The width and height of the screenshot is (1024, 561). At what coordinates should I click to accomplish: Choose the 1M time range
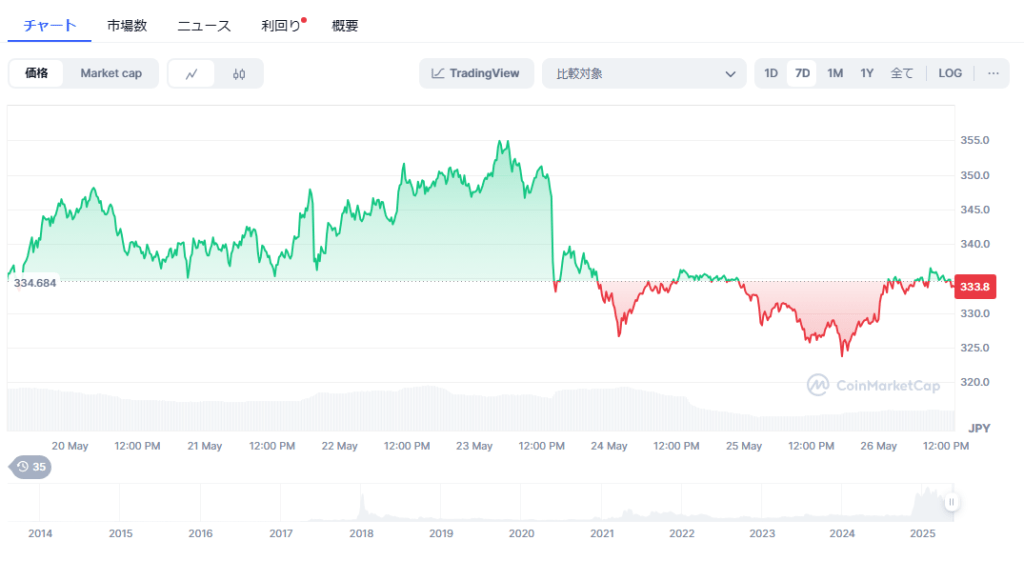pyautogui.click(x=835, y=73)
